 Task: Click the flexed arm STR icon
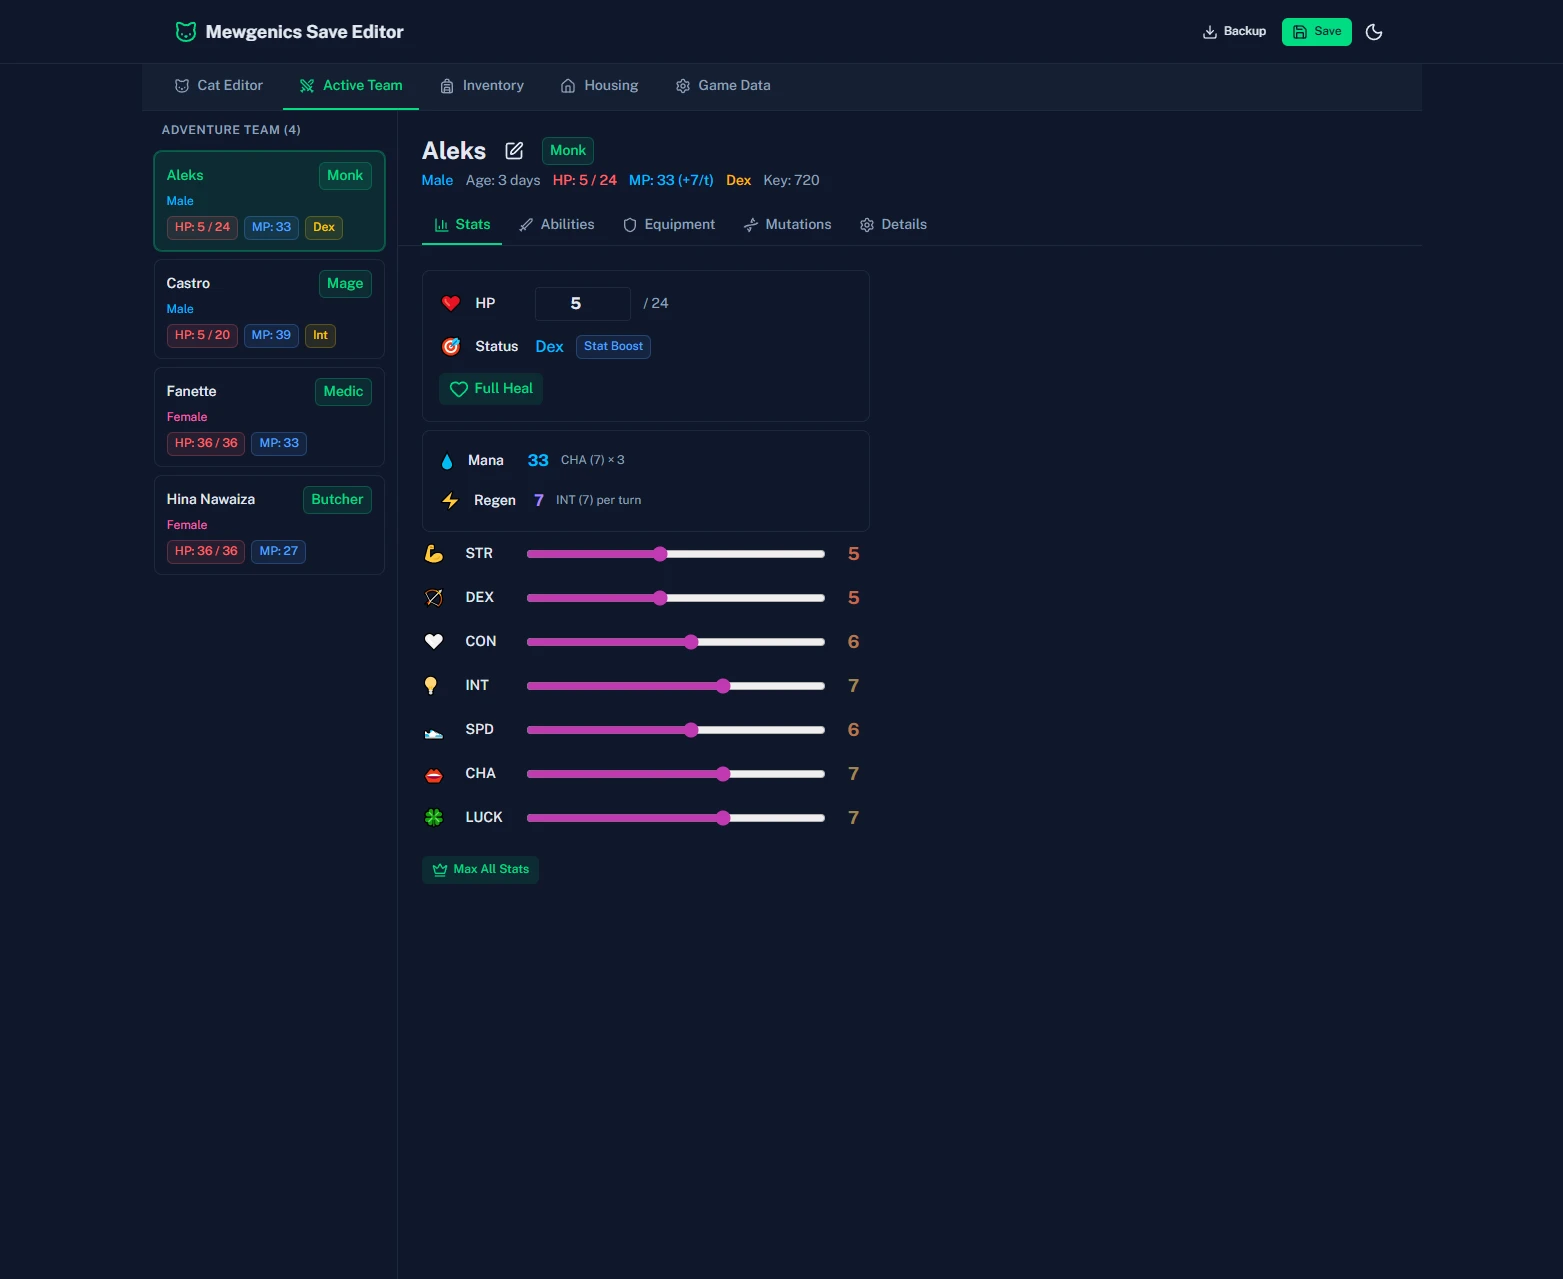pyautogui.click(x=434, y=553)
